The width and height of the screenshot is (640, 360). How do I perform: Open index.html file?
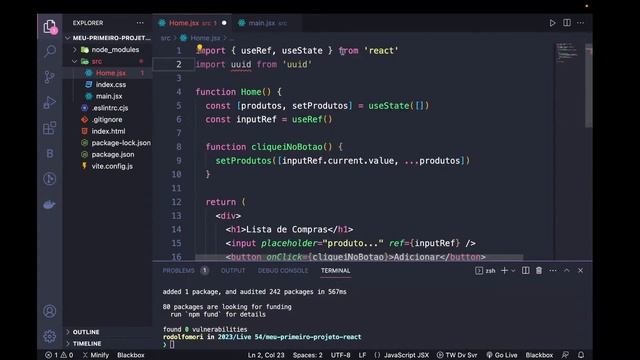tap(108, 131)
